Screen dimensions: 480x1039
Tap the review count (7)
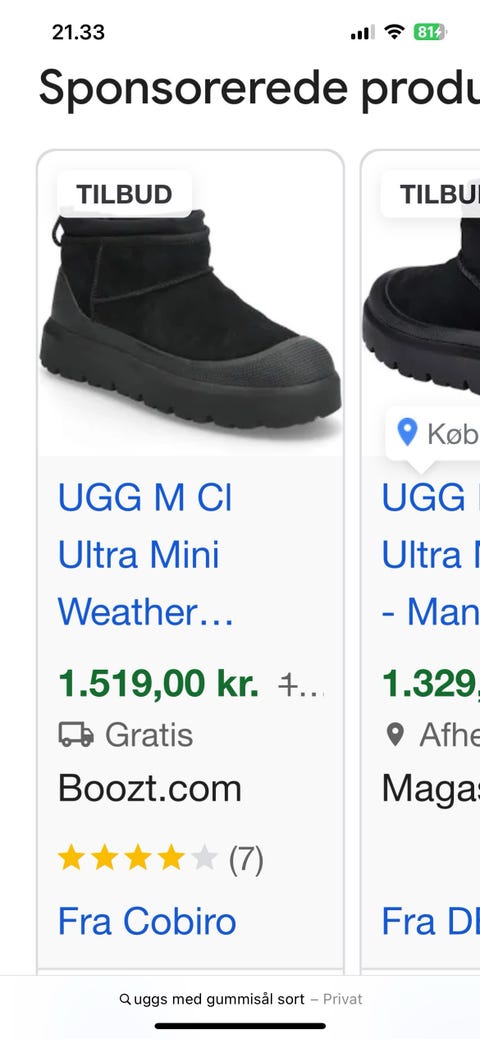[x=246, y=859]
